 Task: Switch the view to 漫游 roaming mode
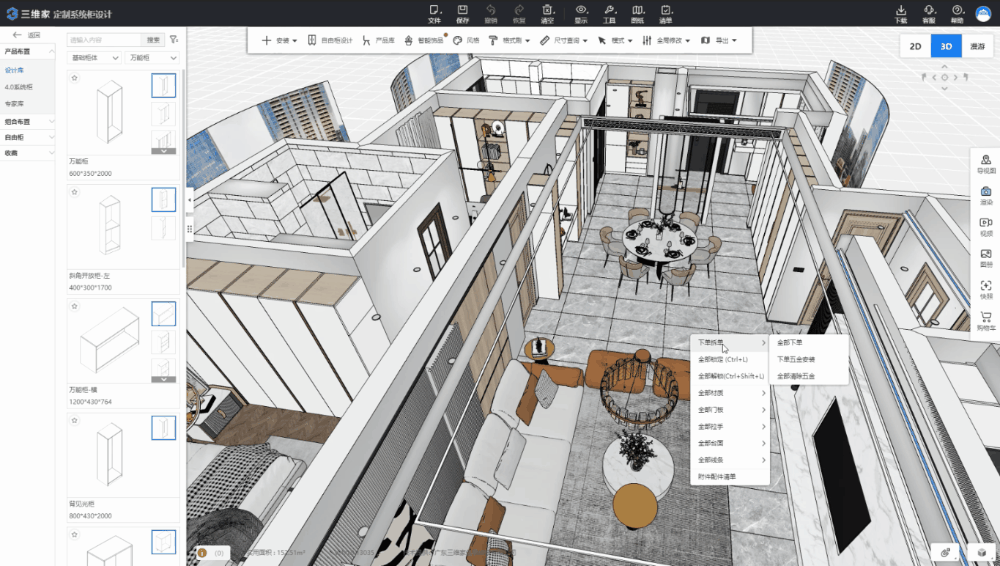click(x=977, y=47)
